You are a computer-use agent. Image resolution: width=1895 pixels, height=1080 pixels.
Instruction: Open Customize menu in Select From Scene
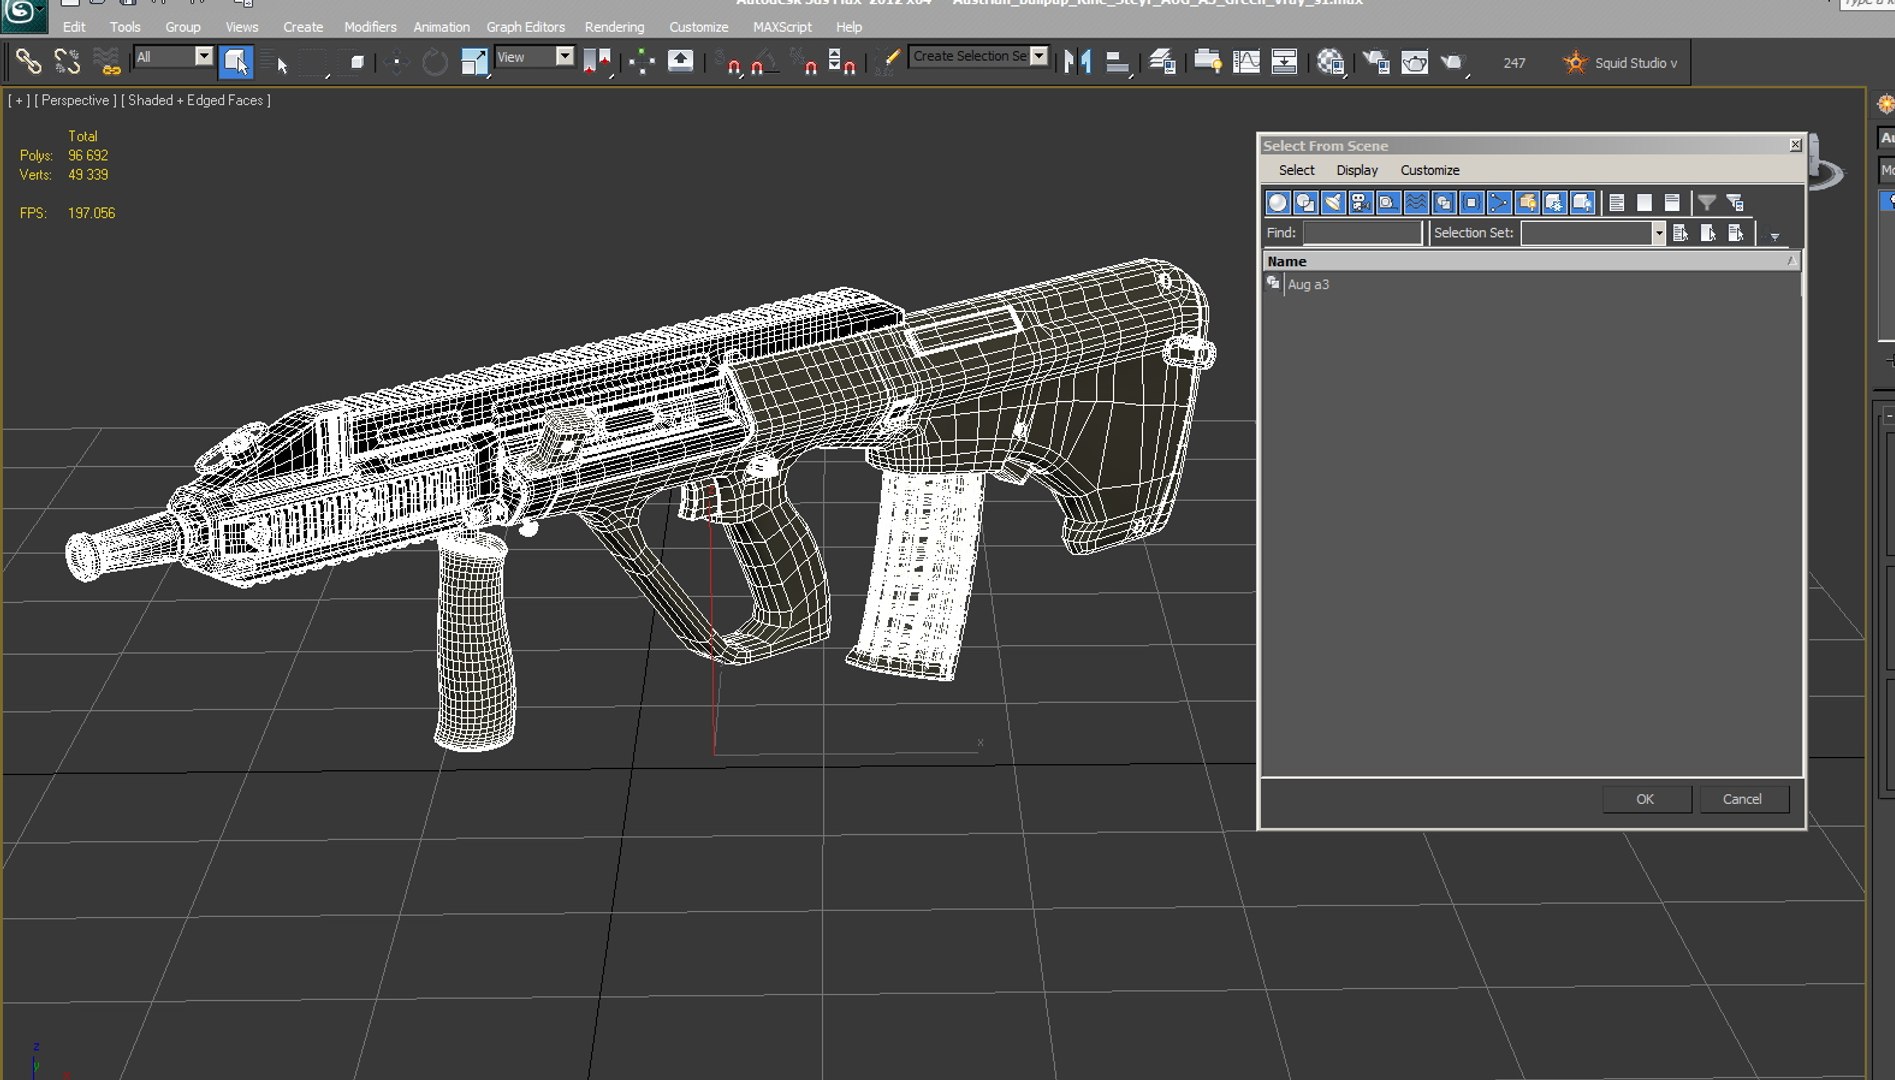(x=1430, y=170)
